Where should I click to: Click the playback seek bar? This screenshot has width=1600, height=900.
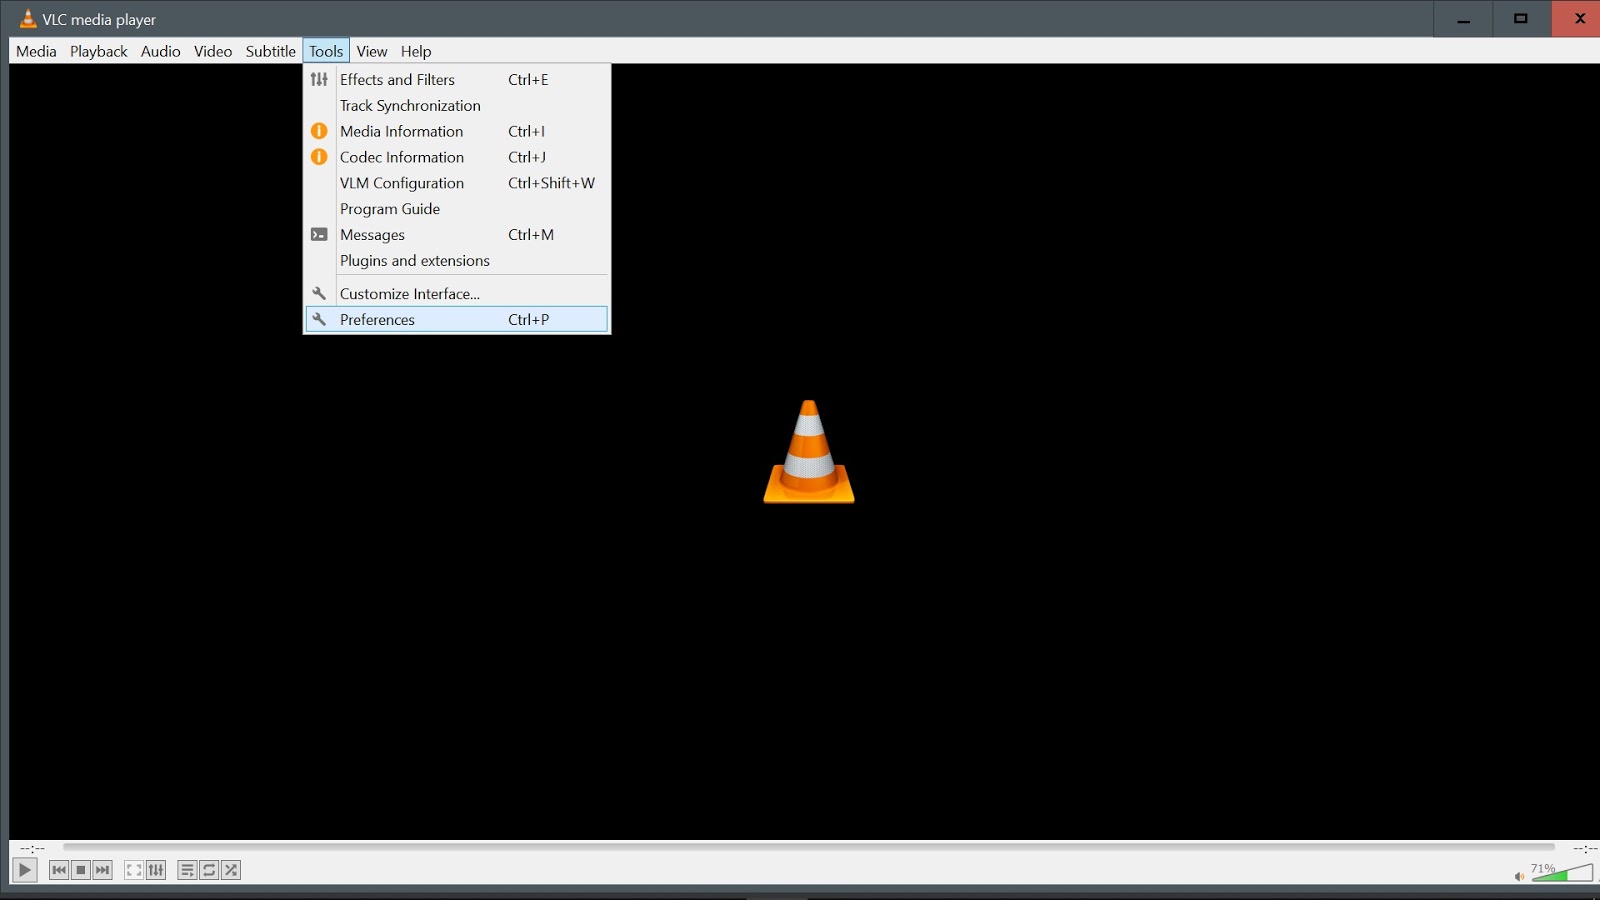click(x=800, y=848)
